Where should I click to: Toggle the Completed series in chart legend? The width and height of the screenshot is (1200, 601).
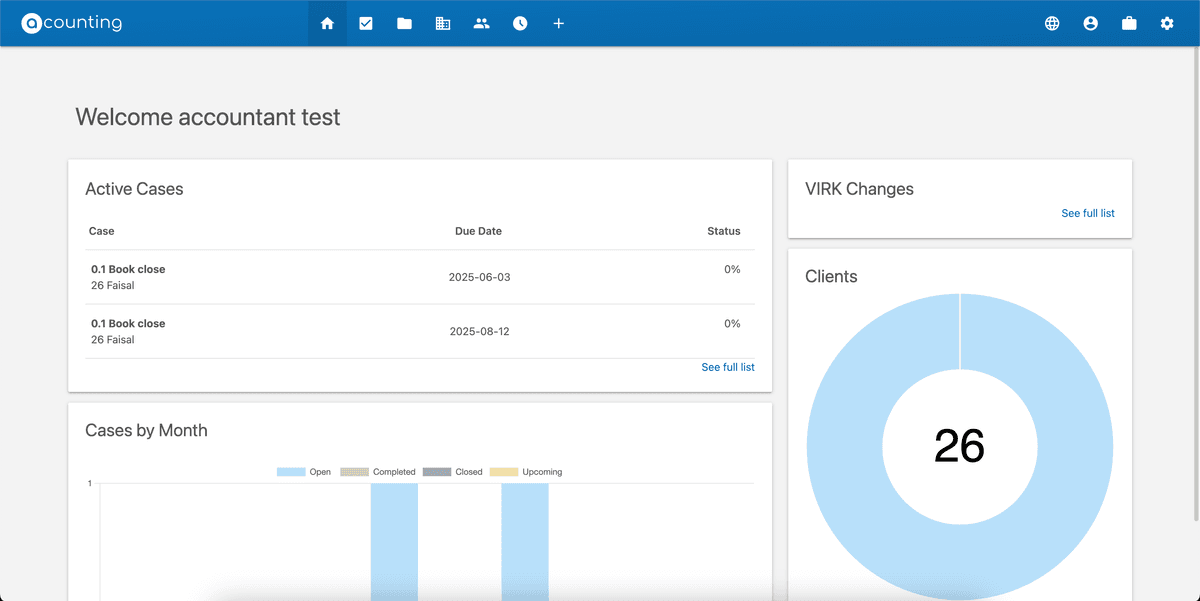pos(378,472)
